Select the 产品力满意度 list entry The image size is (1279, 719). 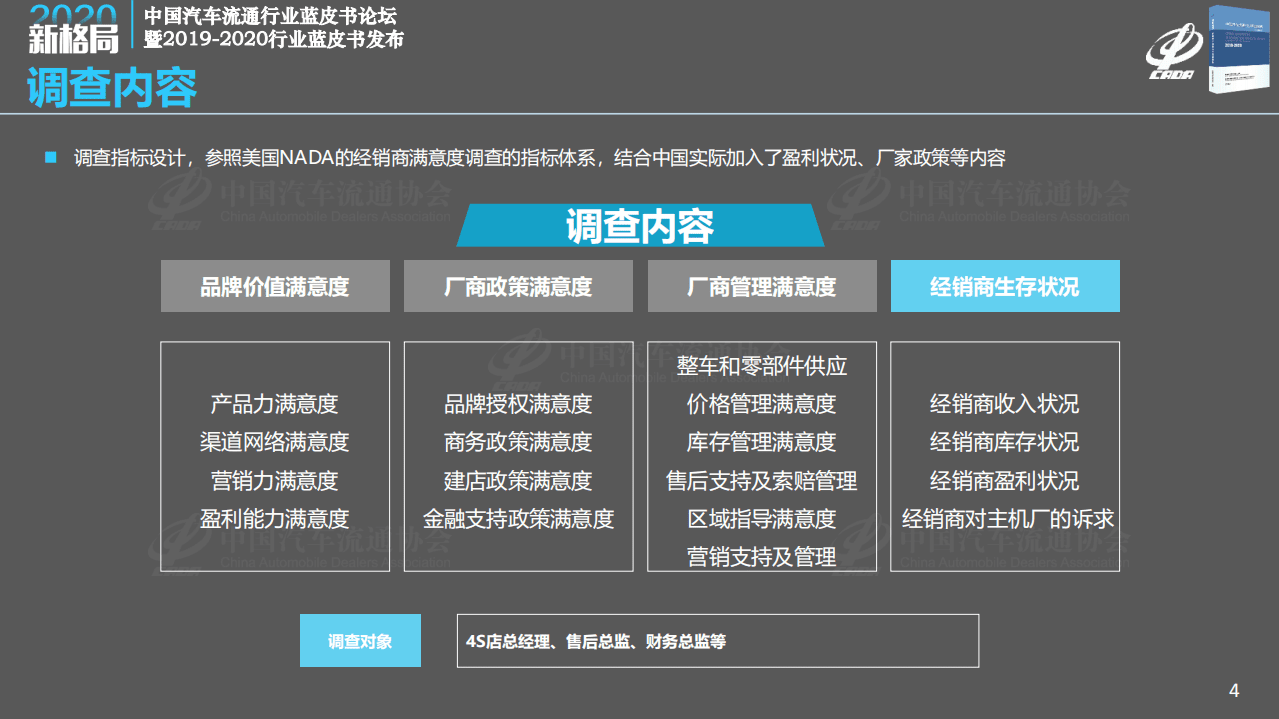pyautogui.click(x=274, y=404)
